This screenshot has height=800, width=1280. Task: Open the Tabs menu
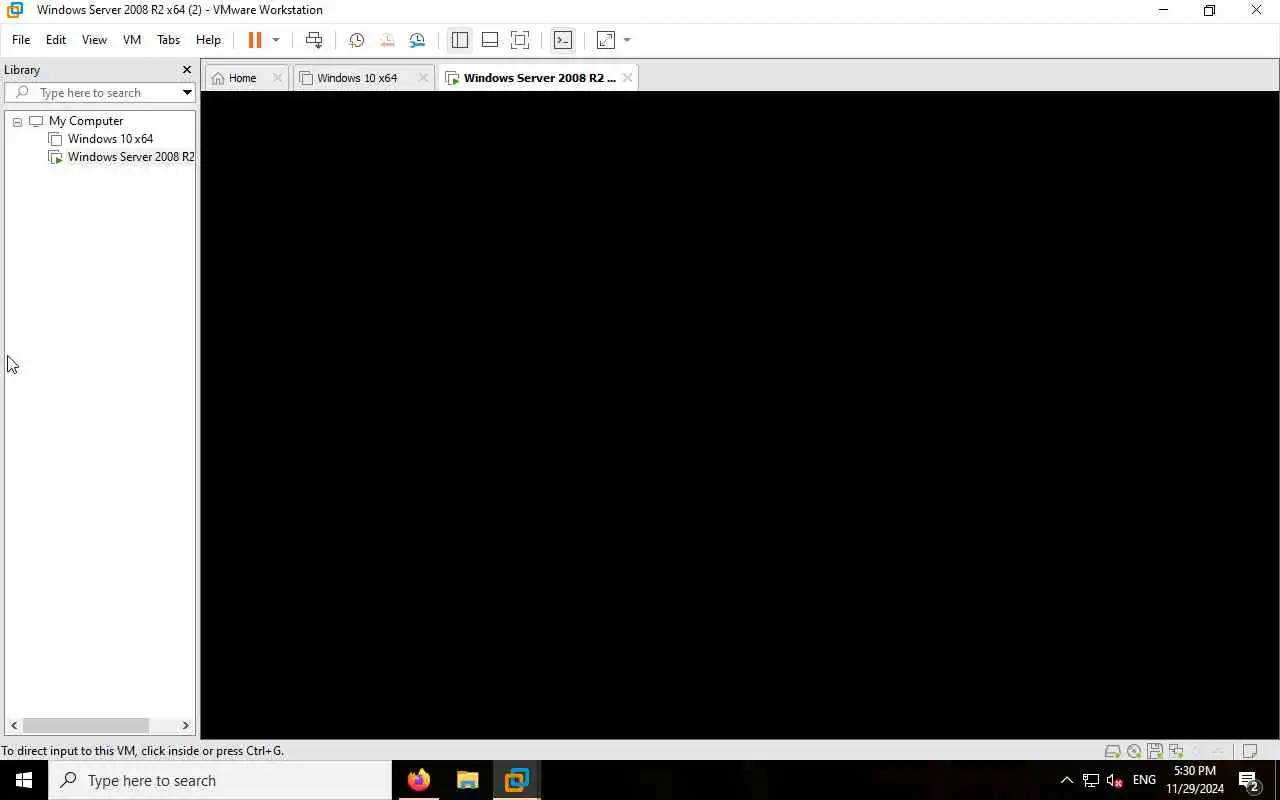(x=168, y=40)
